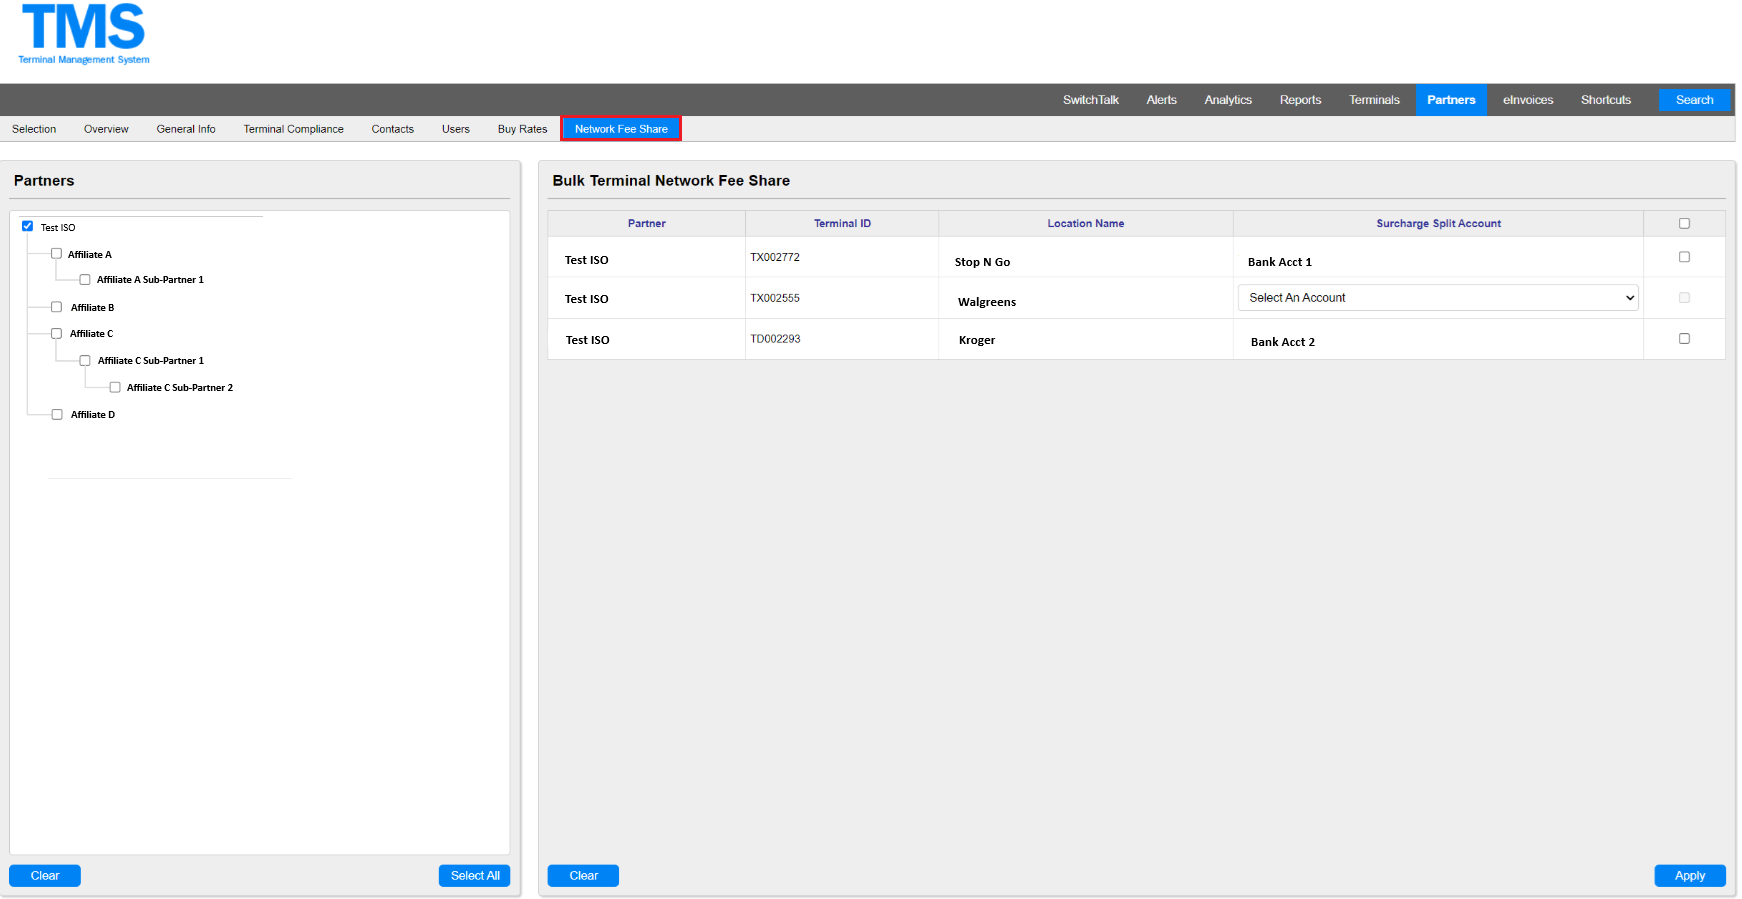This screenshot has height=899, width=1742.
Task: Open the eInvoices menu
Action: [x=1528, y=100]
